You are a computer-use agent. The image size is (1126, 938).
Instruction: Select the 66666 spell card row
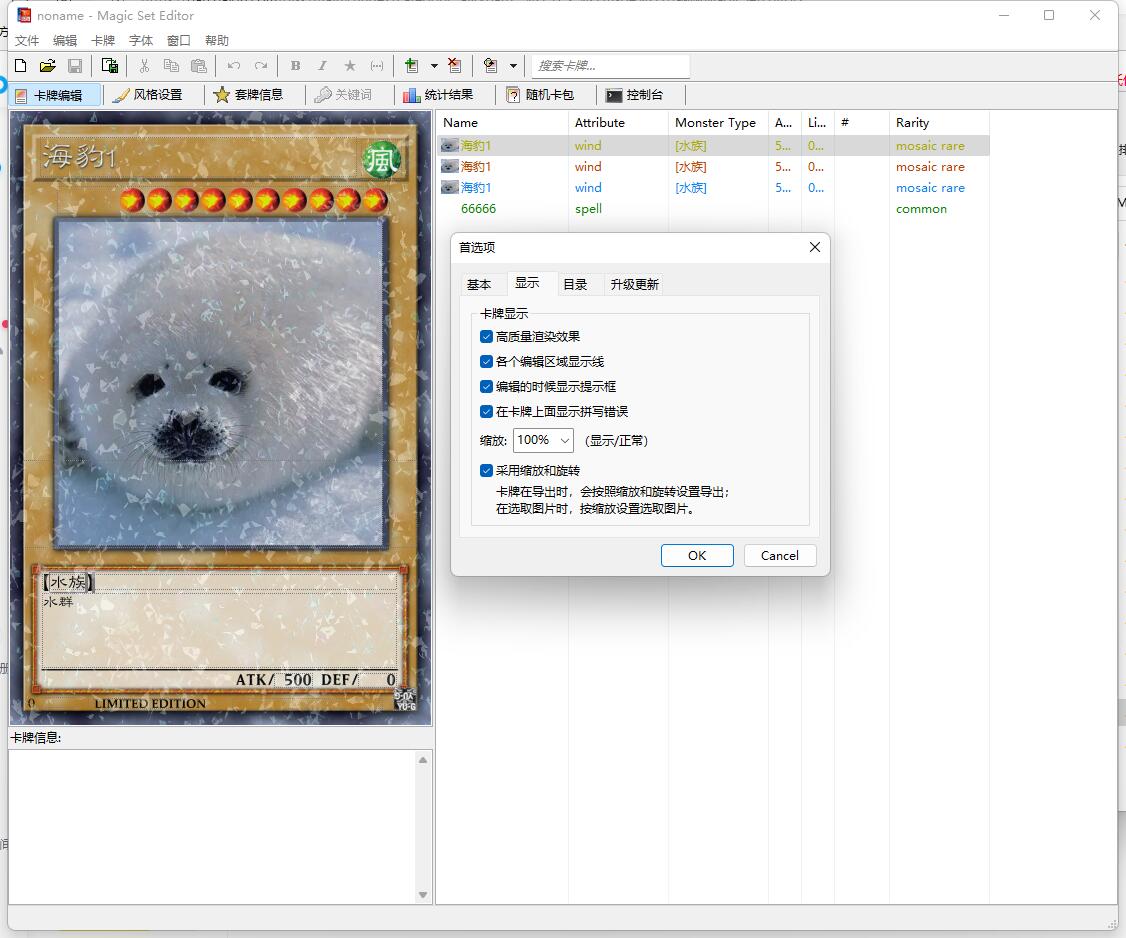[x=713, y=209]
